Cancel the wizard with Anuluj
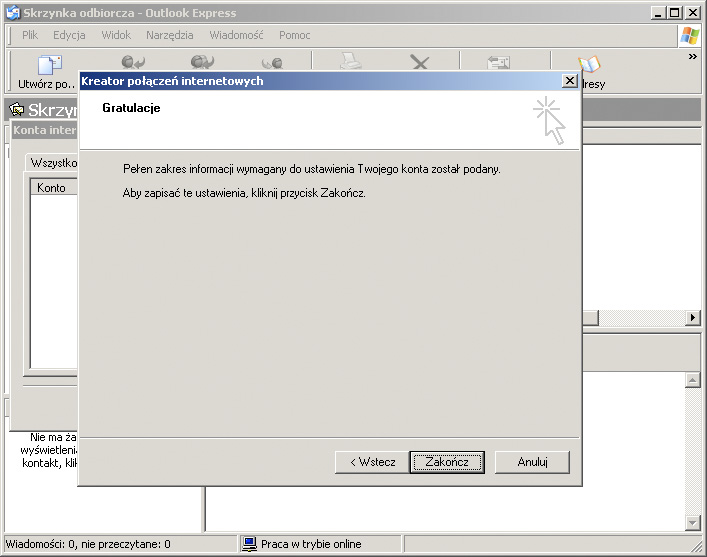Viewport: 707px width, 557px height. tap(532, 462)
